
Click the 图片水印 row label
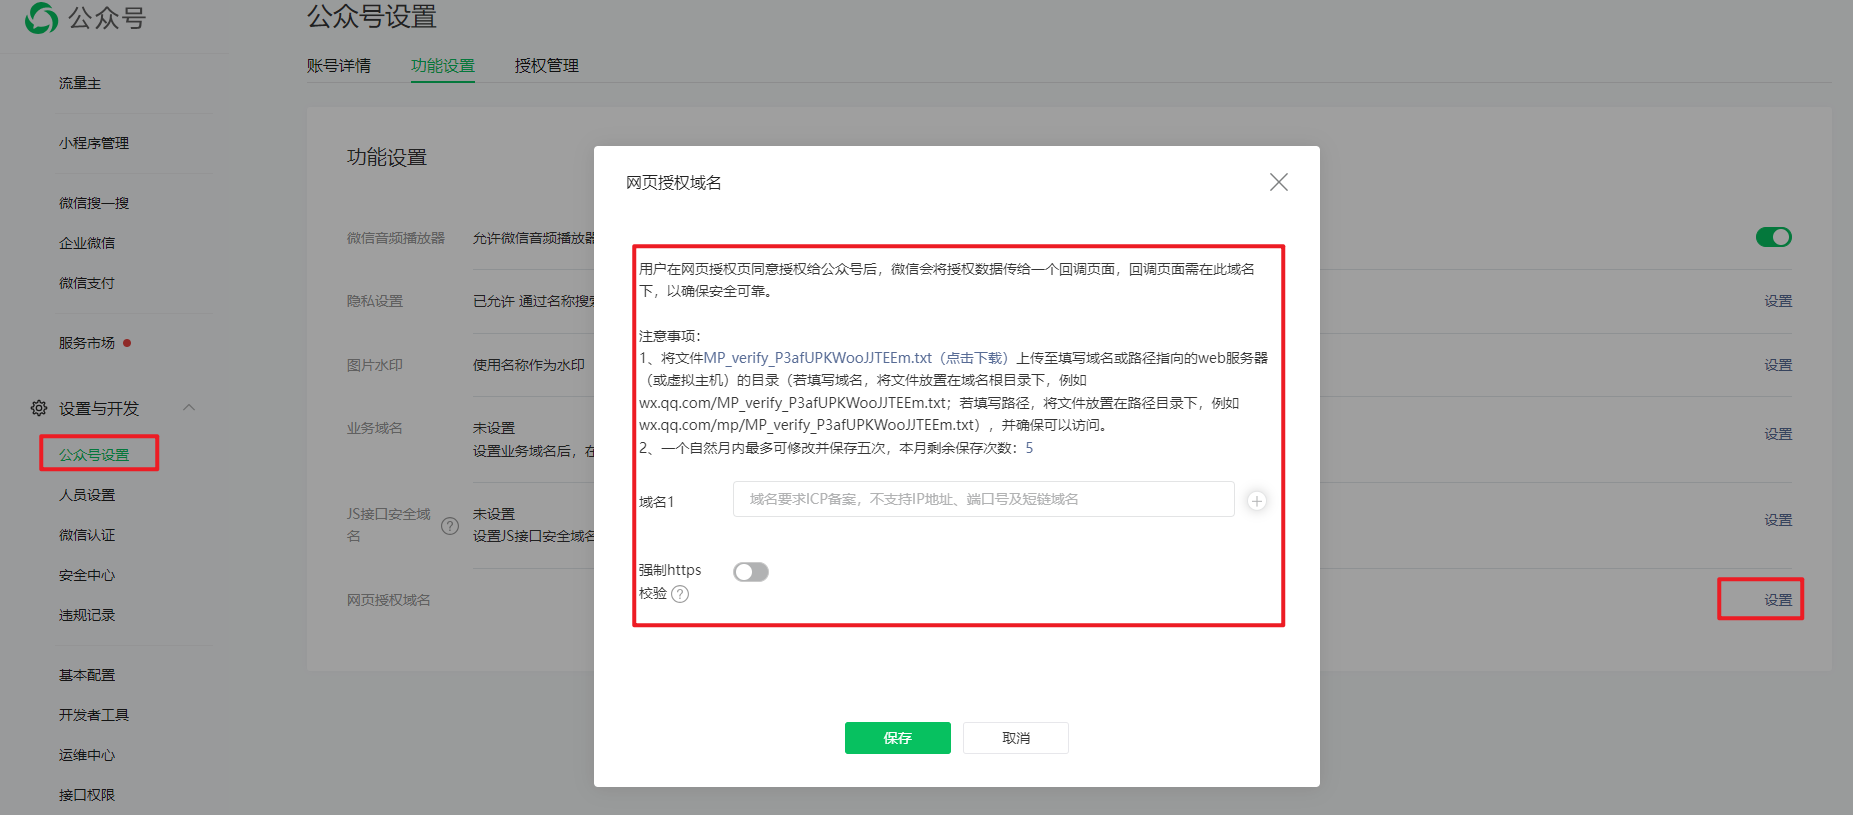pos(375,365)
